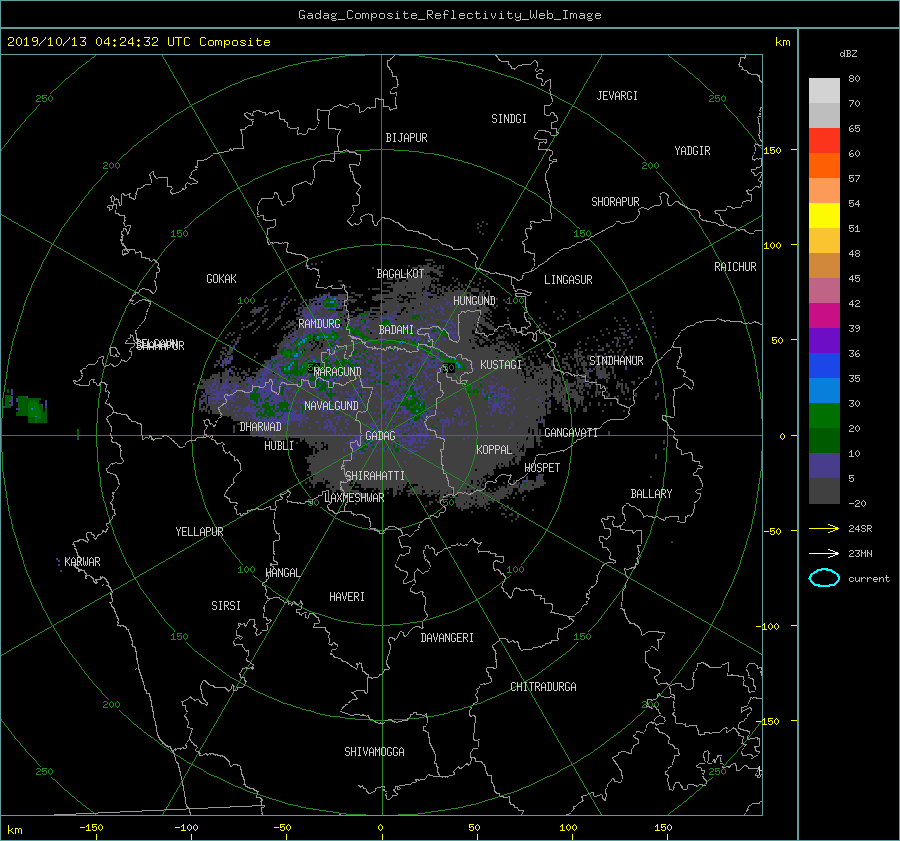
Task: Click the 65 dBZ red color swatch
Action: (824, 140)
